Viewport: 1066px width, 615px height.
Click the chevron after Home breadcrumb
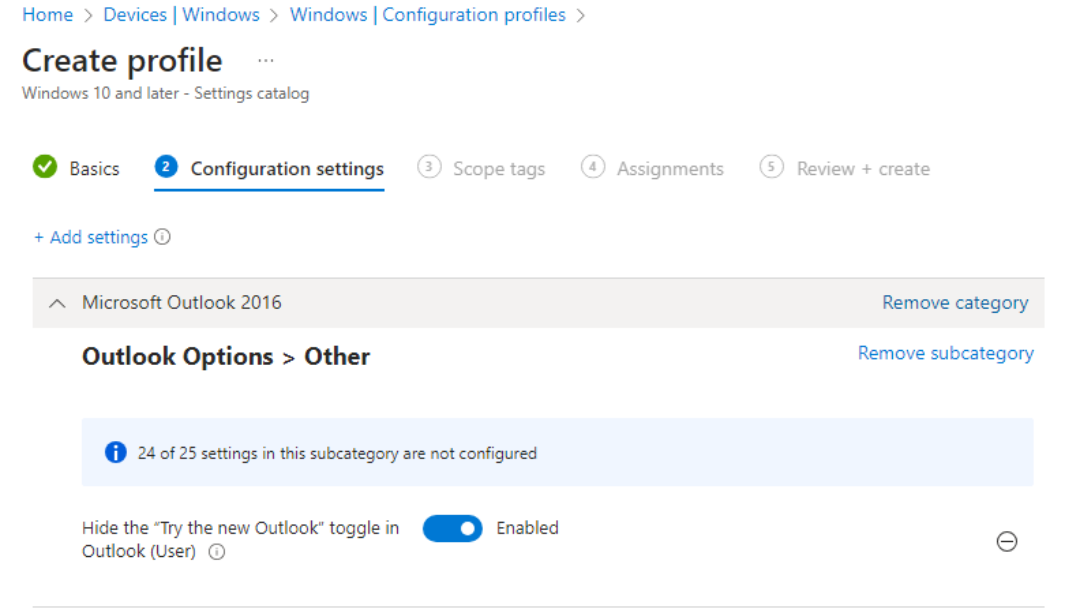pos(86,15)
